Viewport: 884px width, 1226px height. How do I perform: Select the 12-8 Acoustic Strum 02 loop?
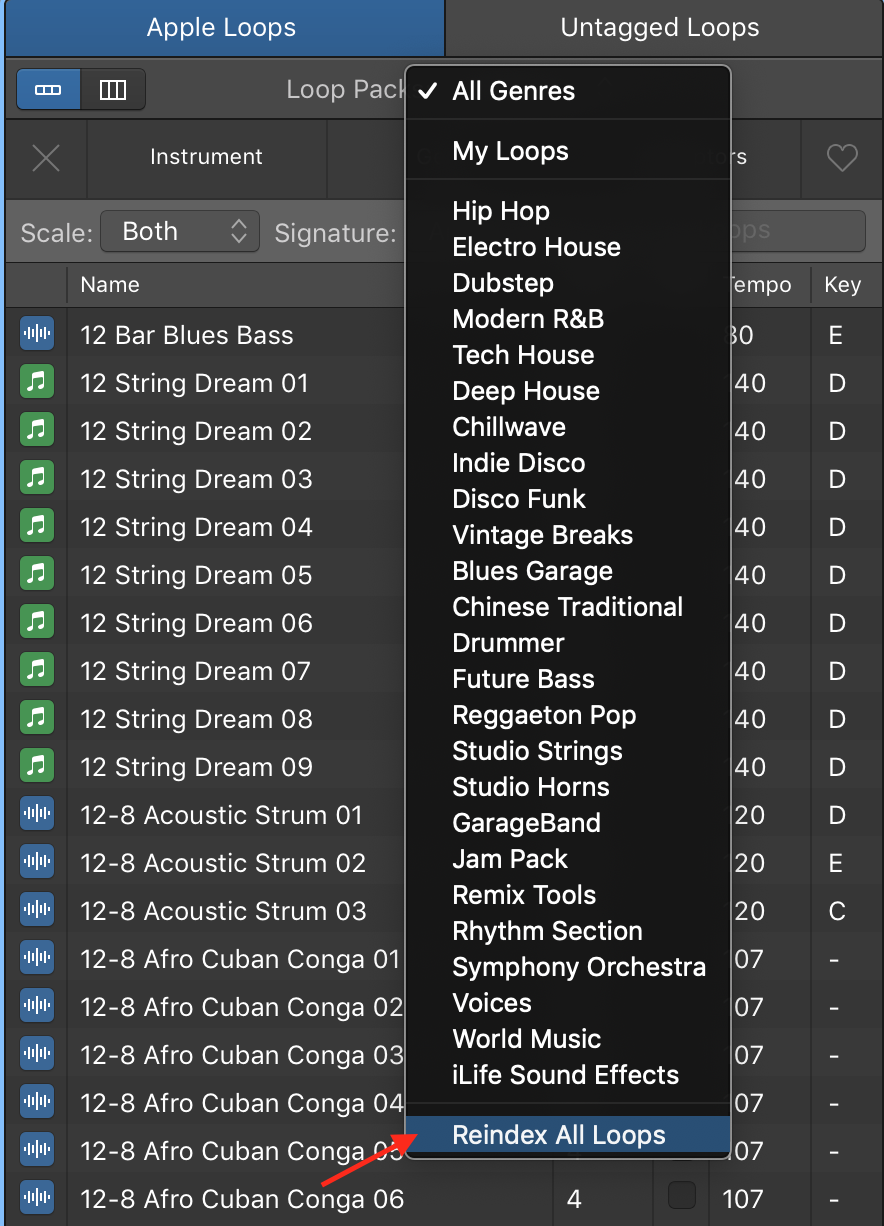tap(223, 863)
